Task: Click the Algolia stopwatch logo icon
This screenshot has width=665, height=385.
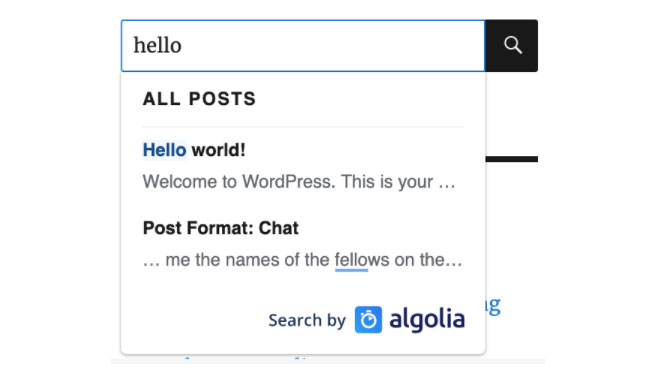Action: tap(368, 320)
